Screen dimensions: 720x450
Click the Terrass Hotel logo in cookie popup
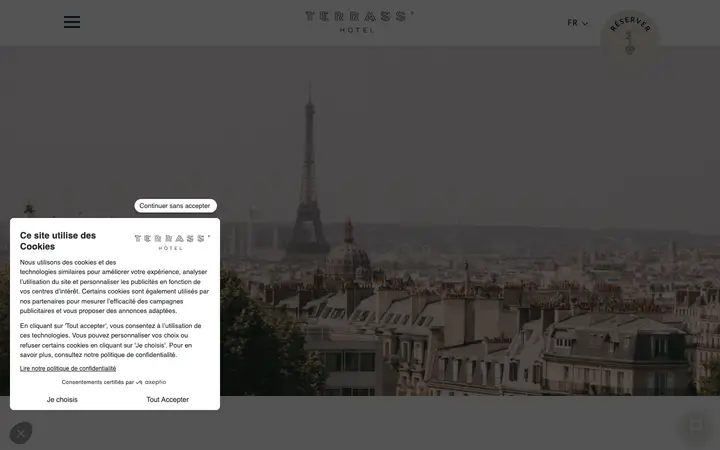tap(172, 242)
